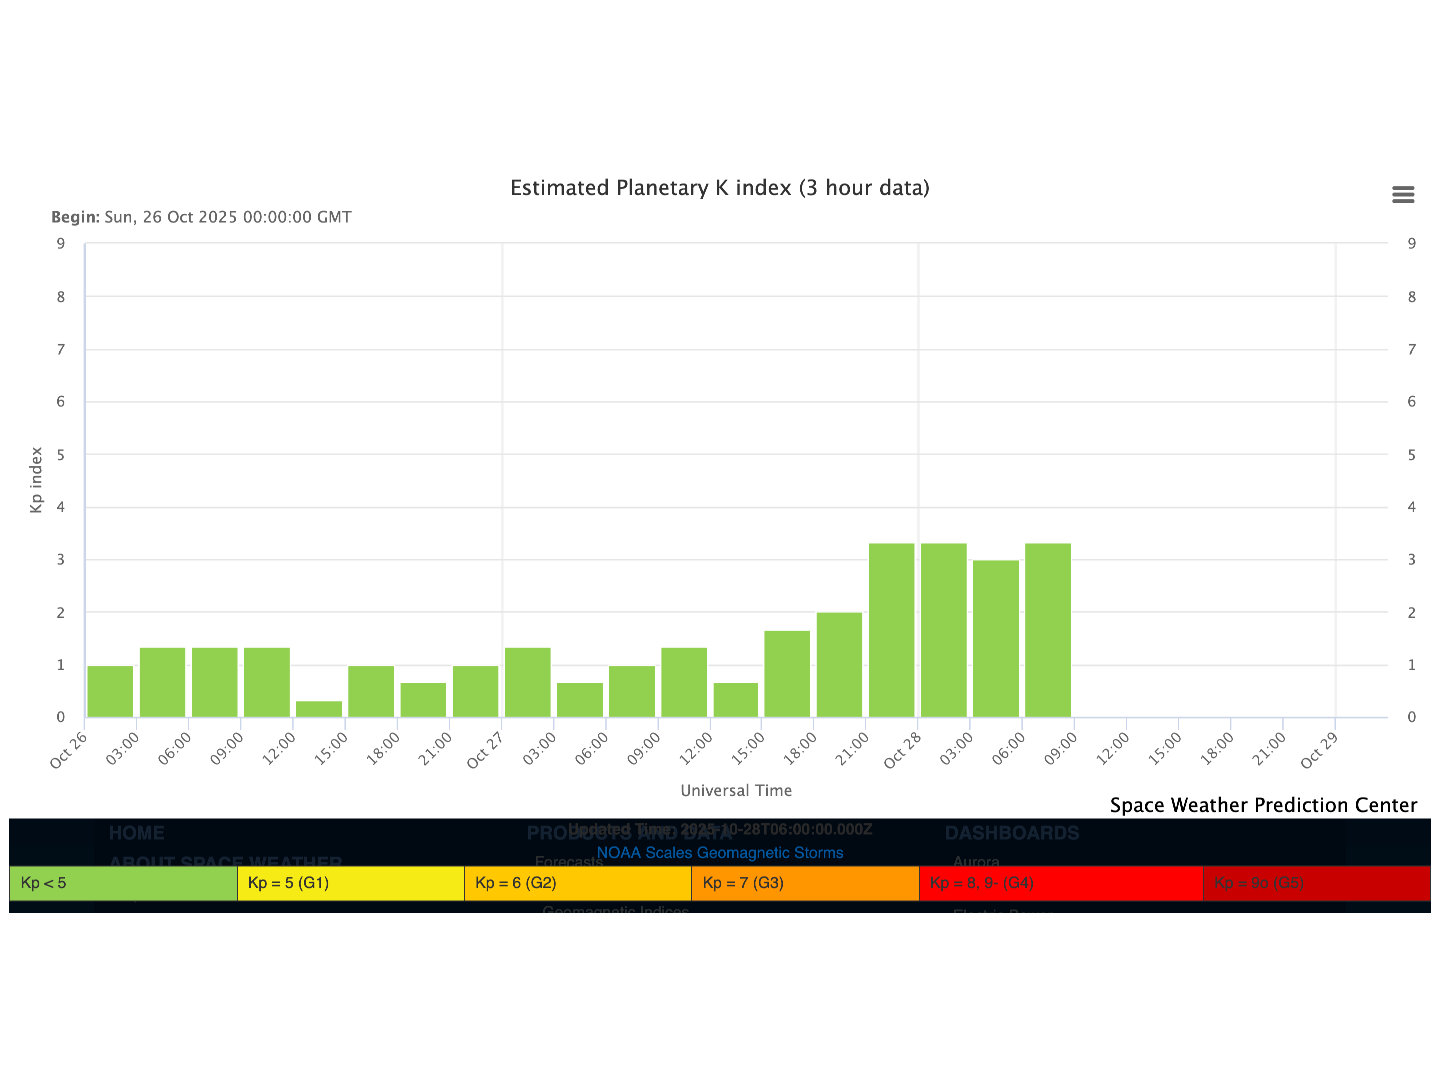The width and height of the screenshot is (1440, 1080).
Task: Select the Kp = 6 (G2) legend box
Action: 577,883
